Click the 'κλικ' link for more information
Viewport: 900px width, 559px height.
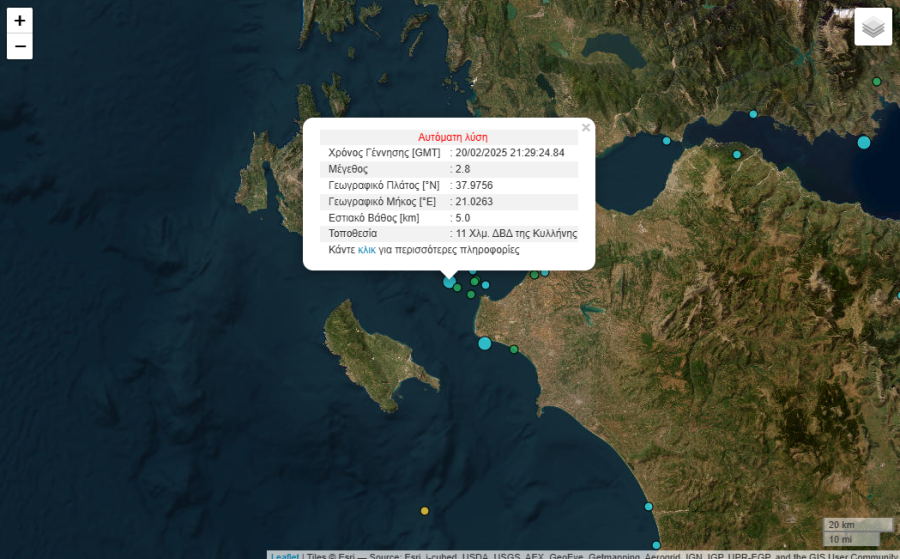[x=367, y=250]
